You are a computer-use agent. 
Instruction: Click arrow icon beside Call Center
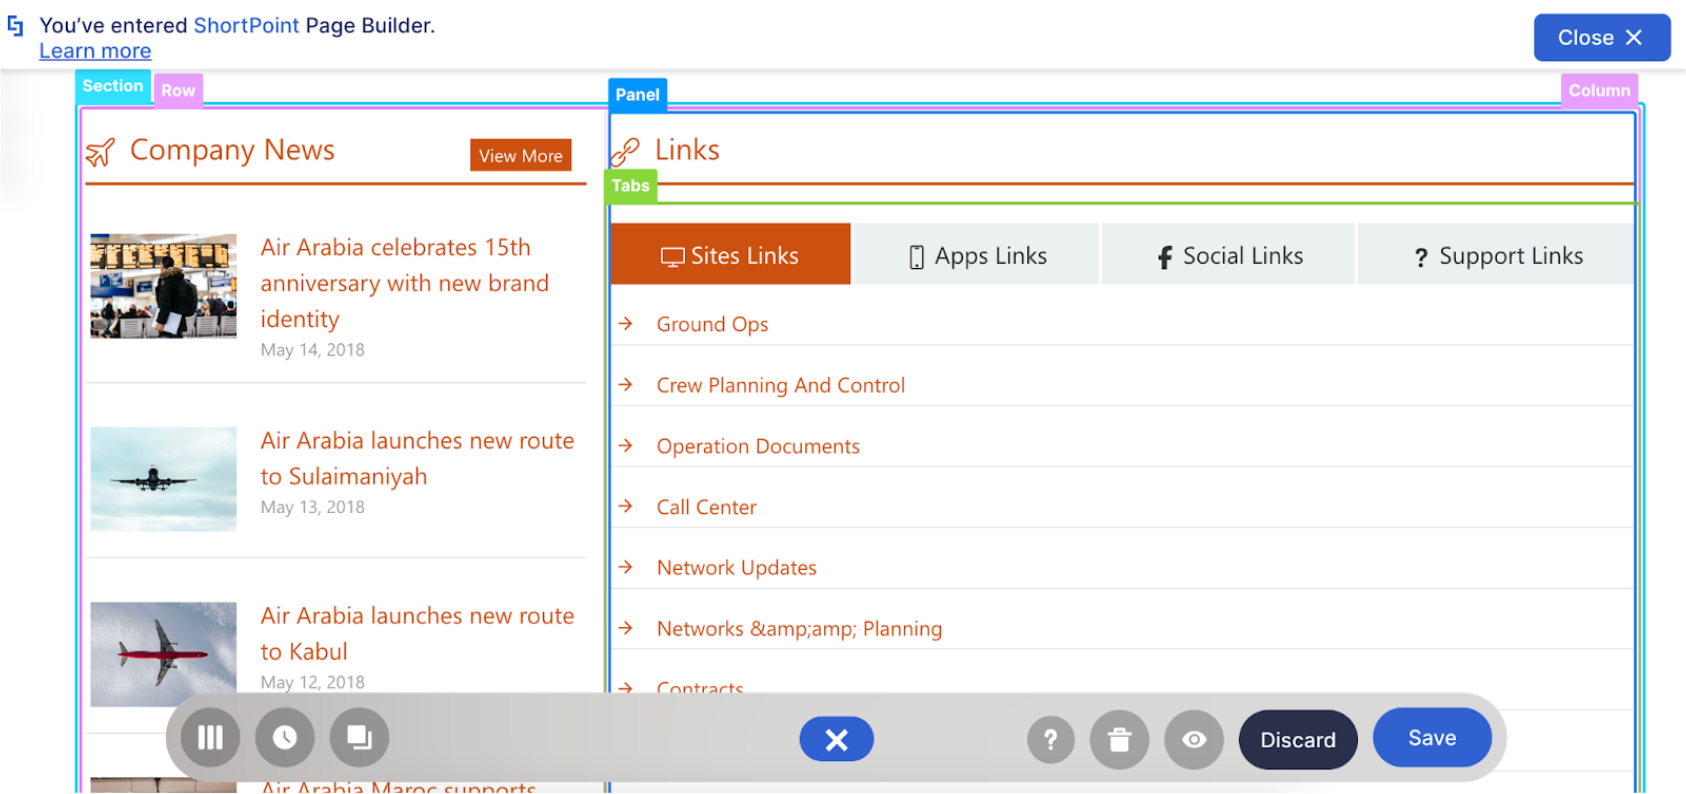(x=626, y=506)
